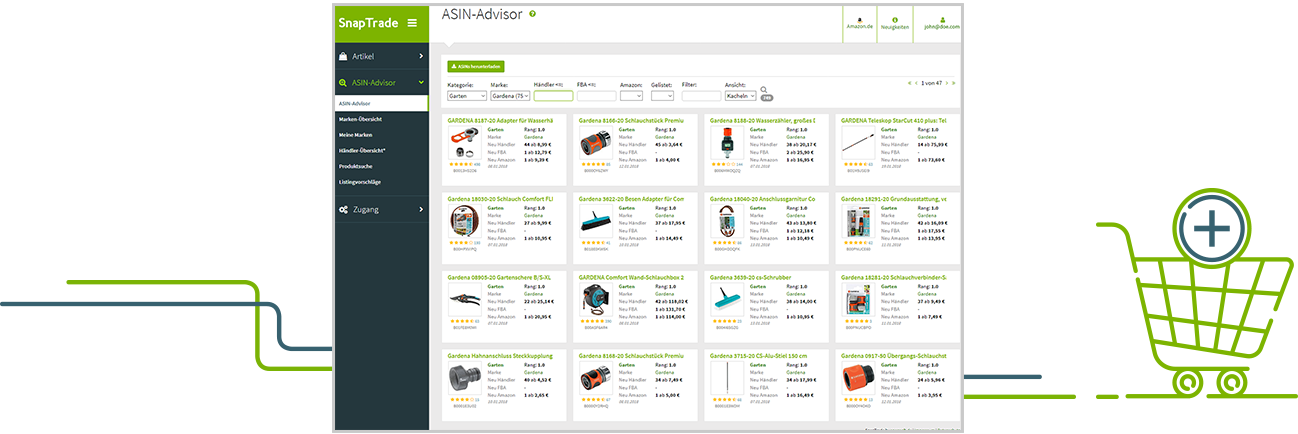Open the john@doe.com account menu
1298x434 pixels.
941,23
